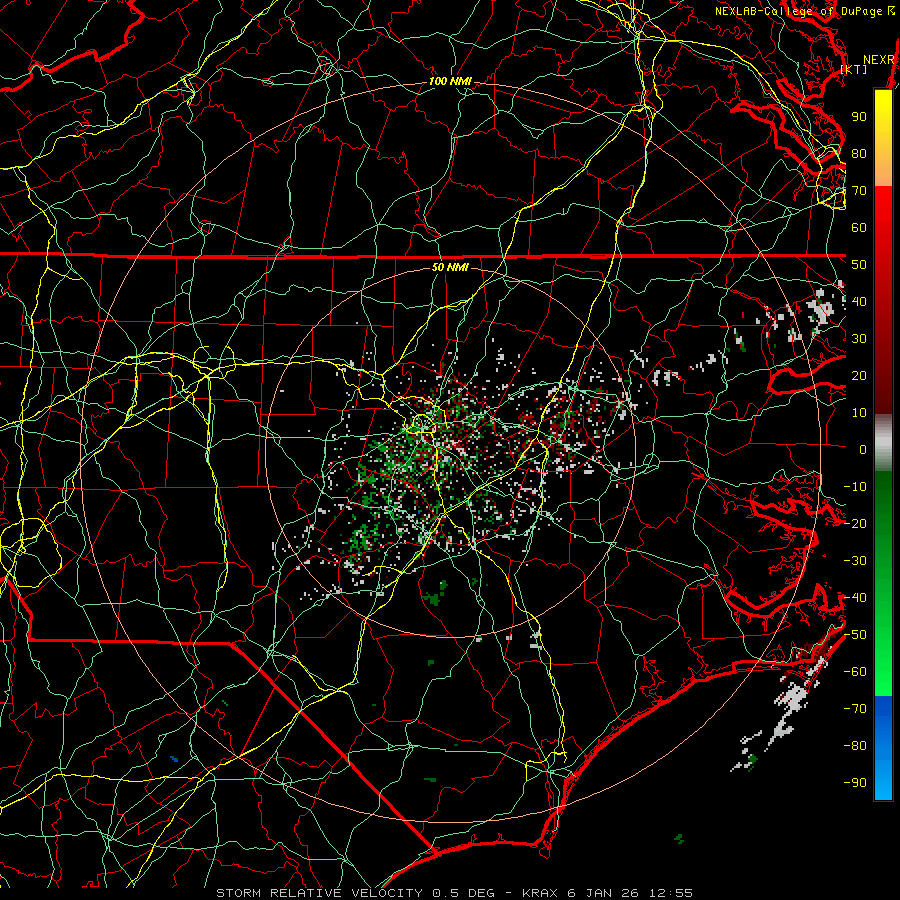The height and width of the screenshot is (900, 900).
Task: Click the 70 value on velocity scale
Action: click(859, 191)
